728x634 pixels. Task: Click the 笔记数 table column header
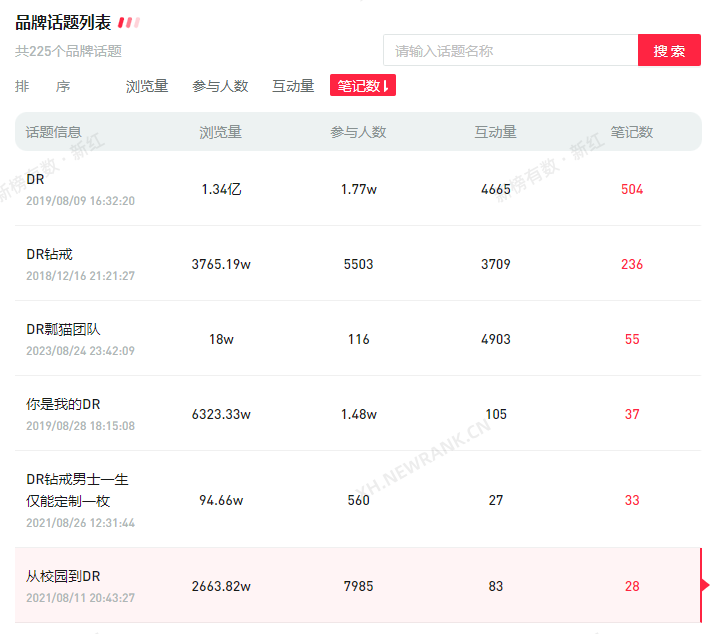point(632,132)
